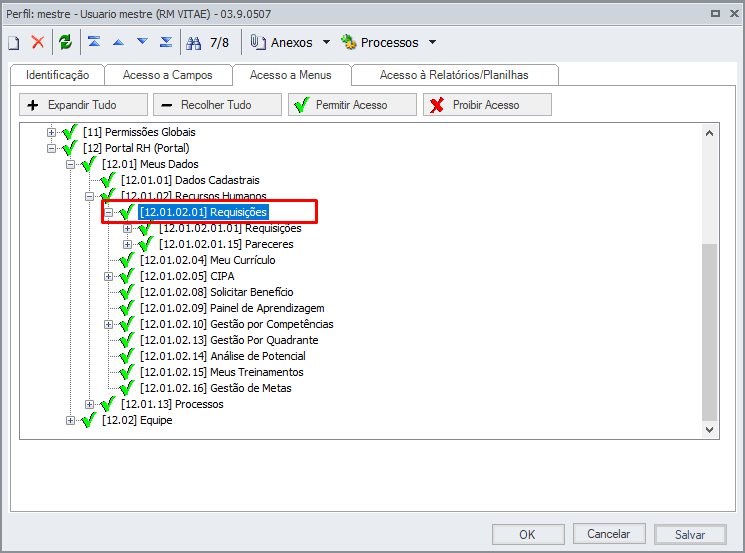Expand the [12.02] Equipe node
The image size is (745, 553).
[70, 420]
